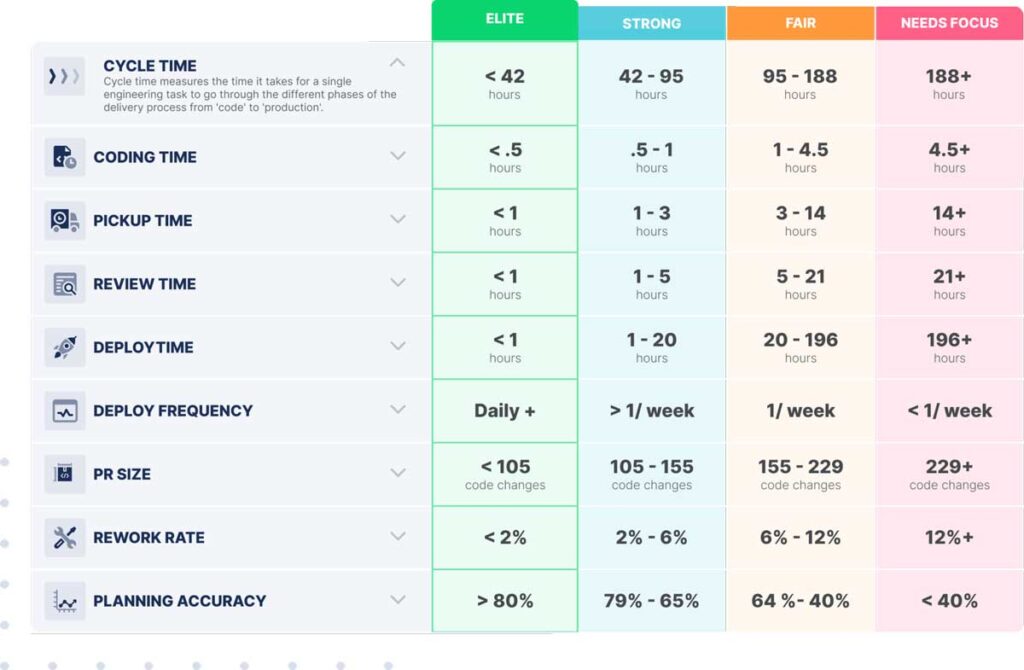Click the Cycle Time arrows icon
1024x670 pixels.
click(64, 77)
